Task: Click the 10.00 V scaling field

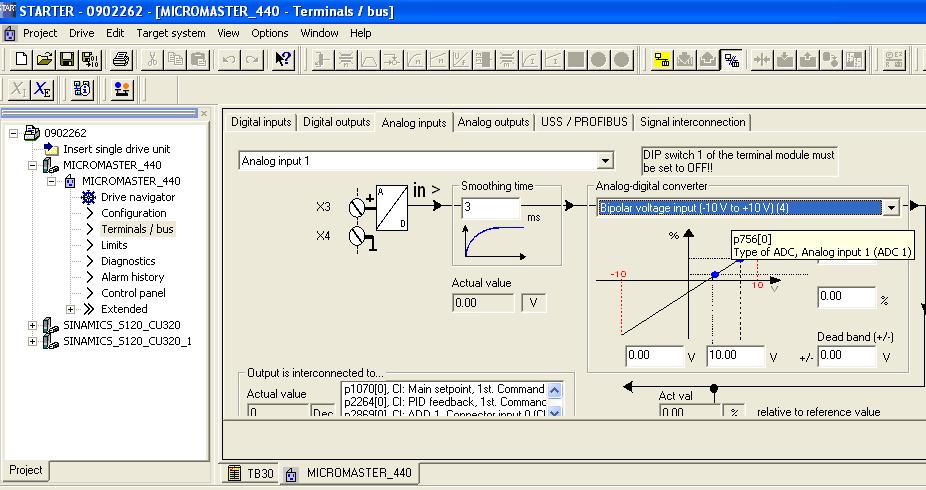Action: (735, 355)
